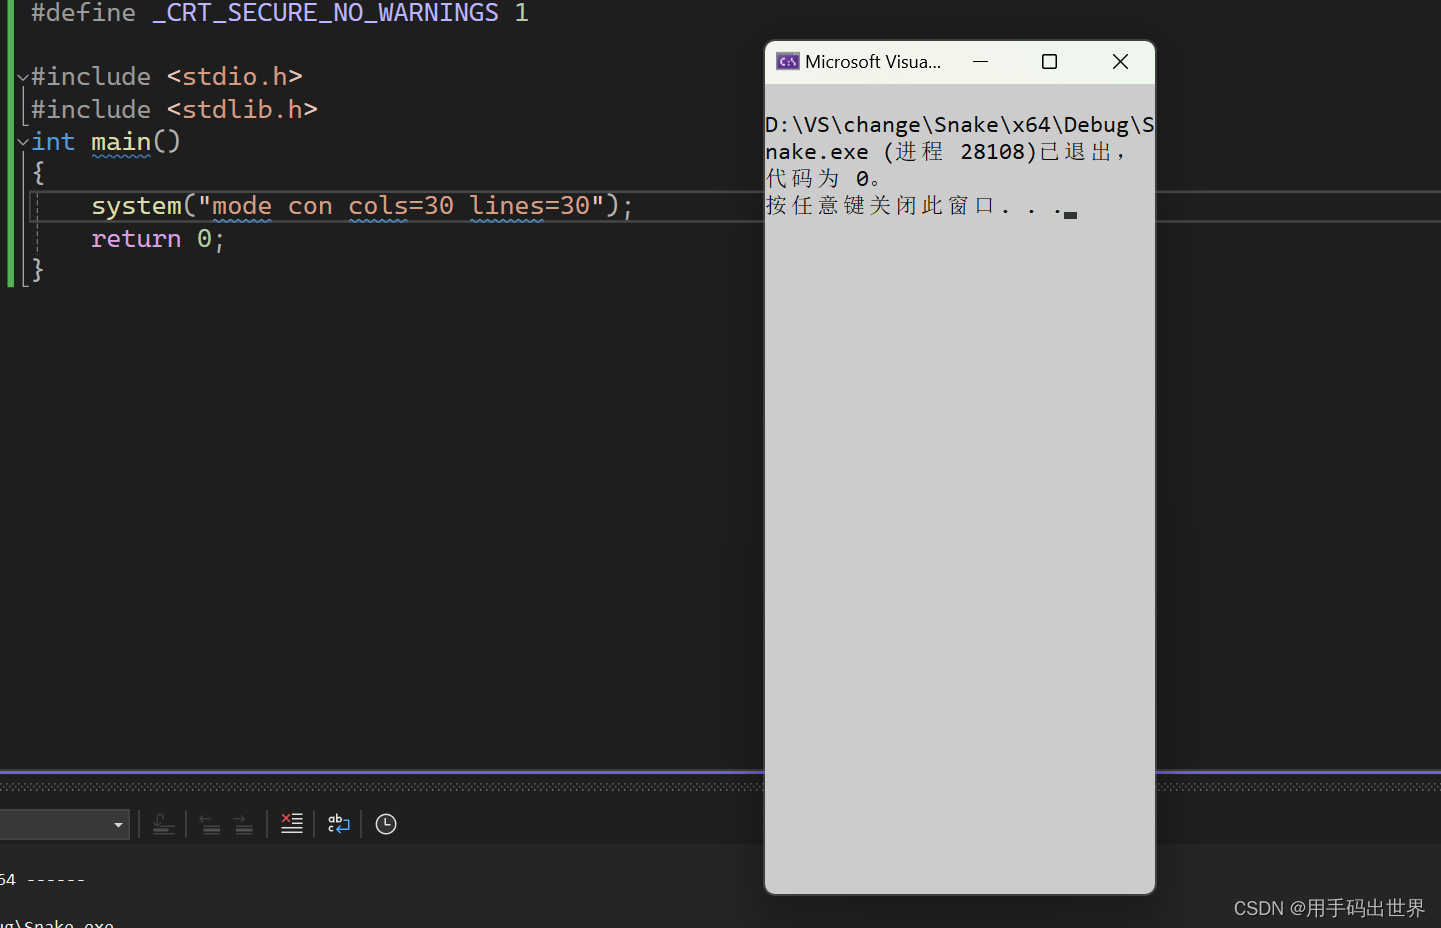This screenshot has height=928, width=1441.
Task: Click the Go To Next Message icon
Action: click(x=243, y=823)
